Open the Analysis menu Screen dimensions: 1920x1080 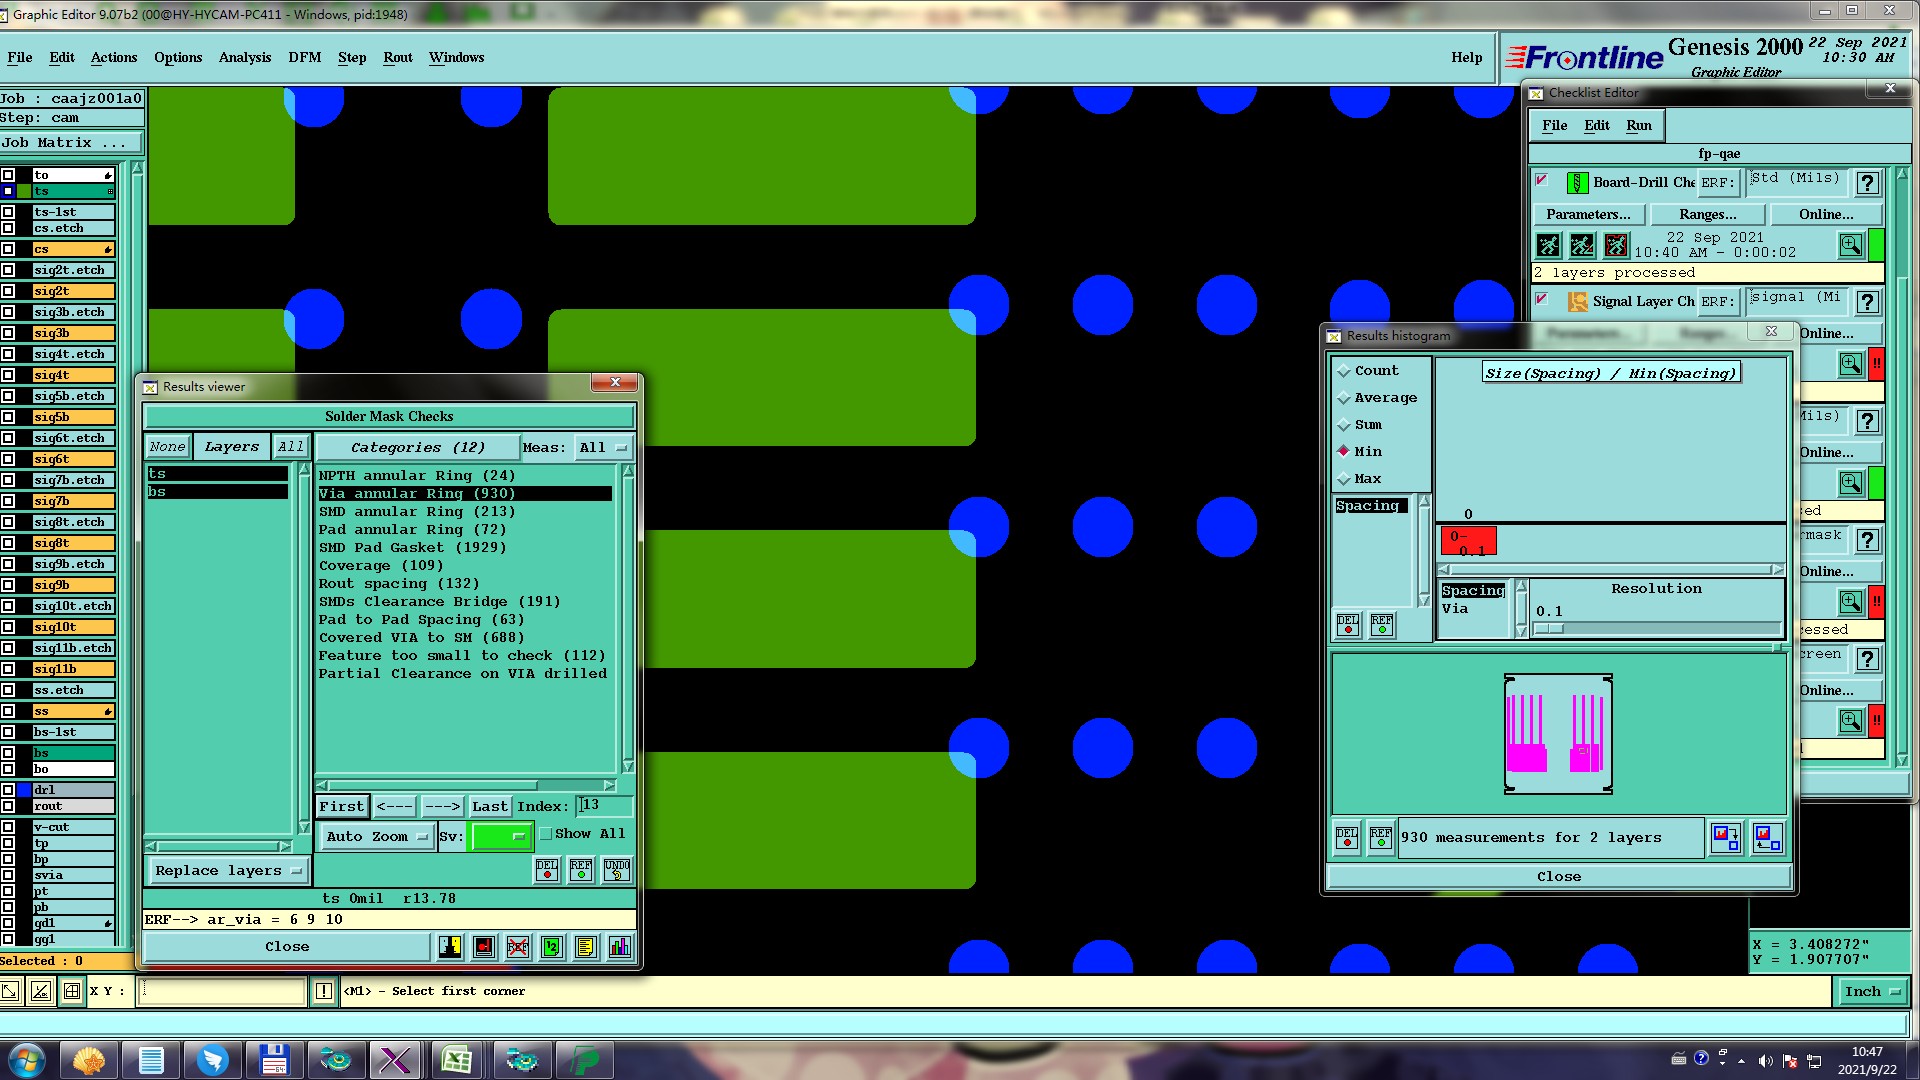click(244, 57)
